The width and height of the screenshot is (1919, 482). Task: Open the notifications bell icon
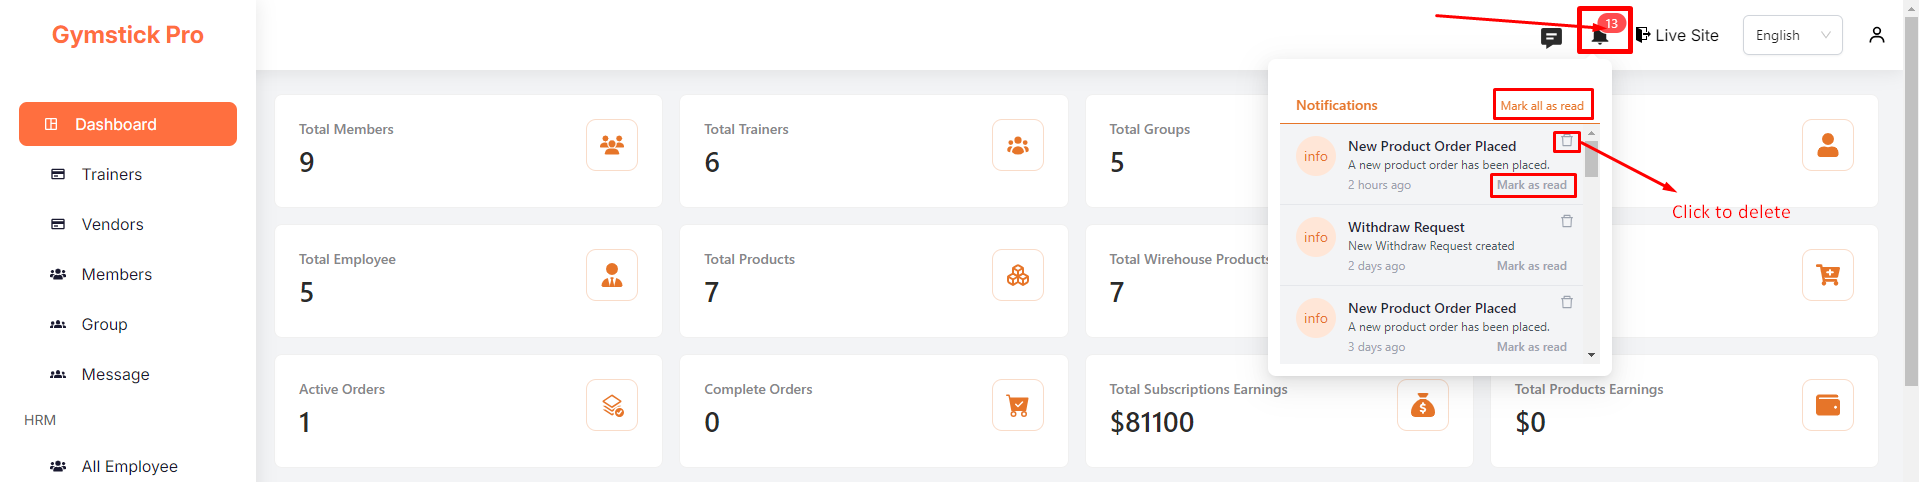(x=1600, y=36)
